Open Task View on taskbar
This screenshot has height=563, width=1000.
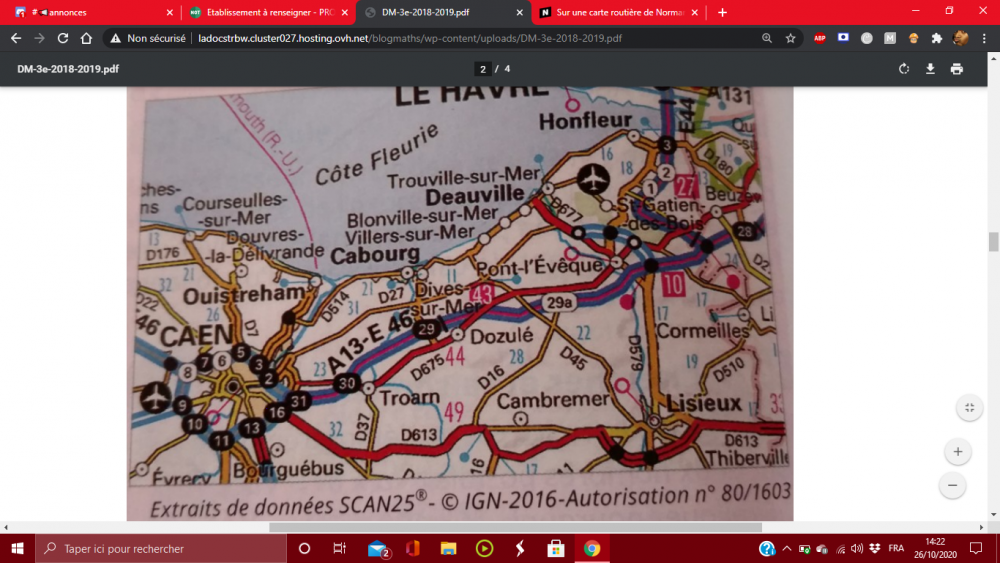point(339,548)
